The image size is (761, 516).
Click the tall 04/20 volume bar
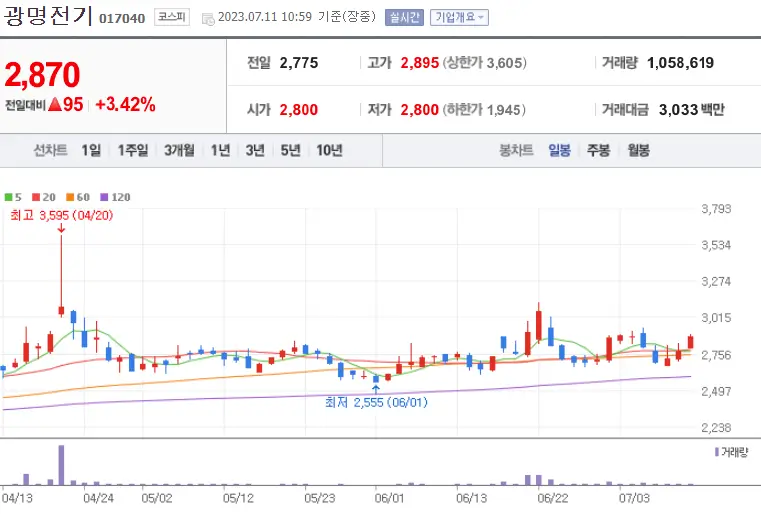click(61, 465)
